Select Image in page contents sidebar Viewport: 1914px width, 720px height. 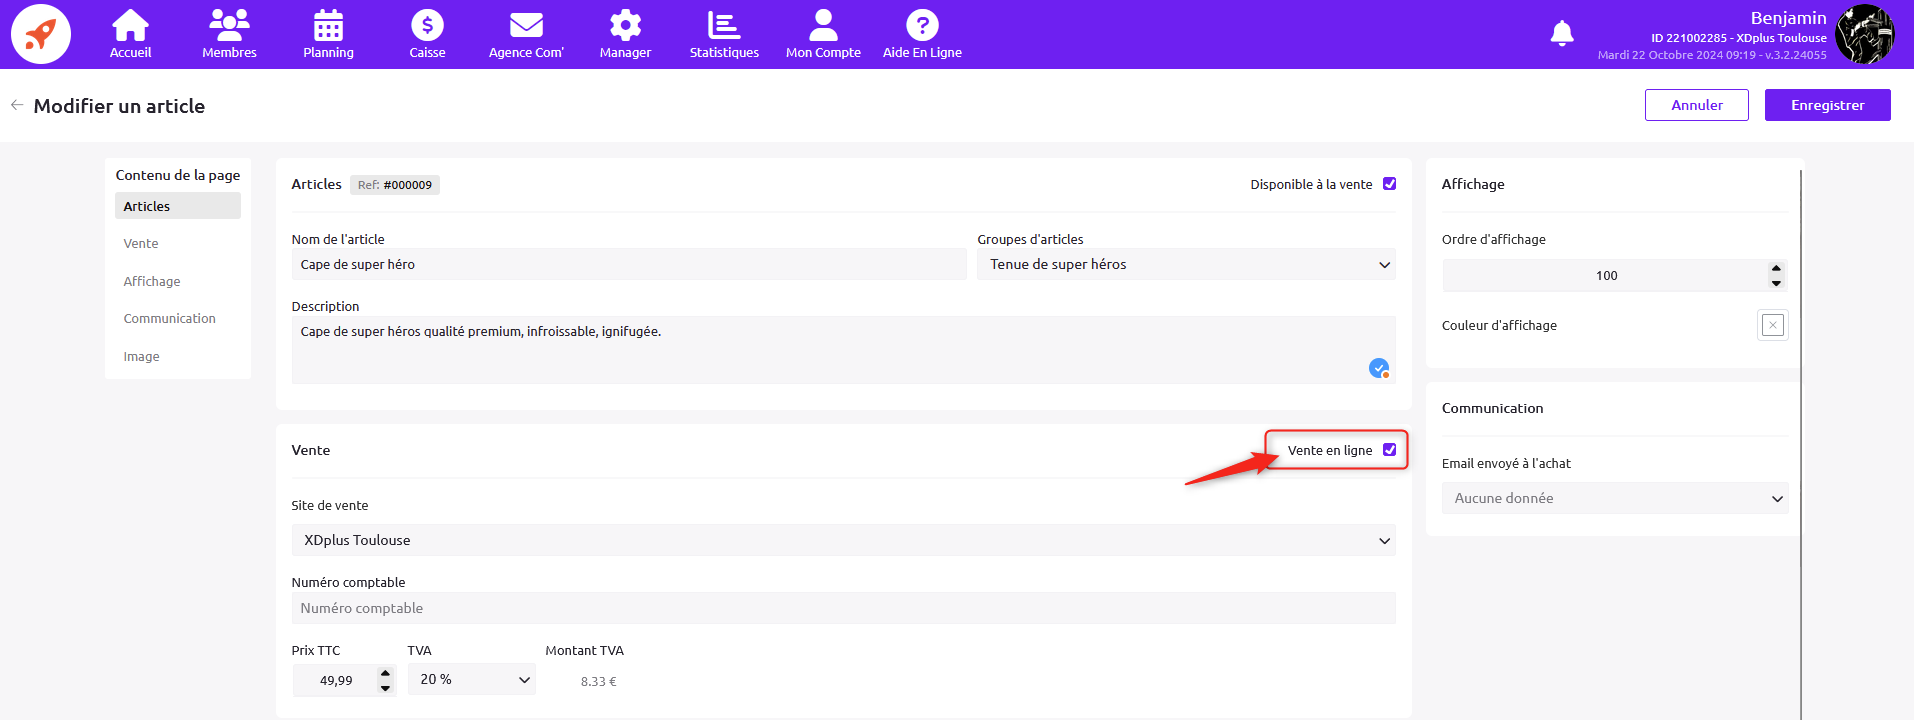(x=142, y=357)
